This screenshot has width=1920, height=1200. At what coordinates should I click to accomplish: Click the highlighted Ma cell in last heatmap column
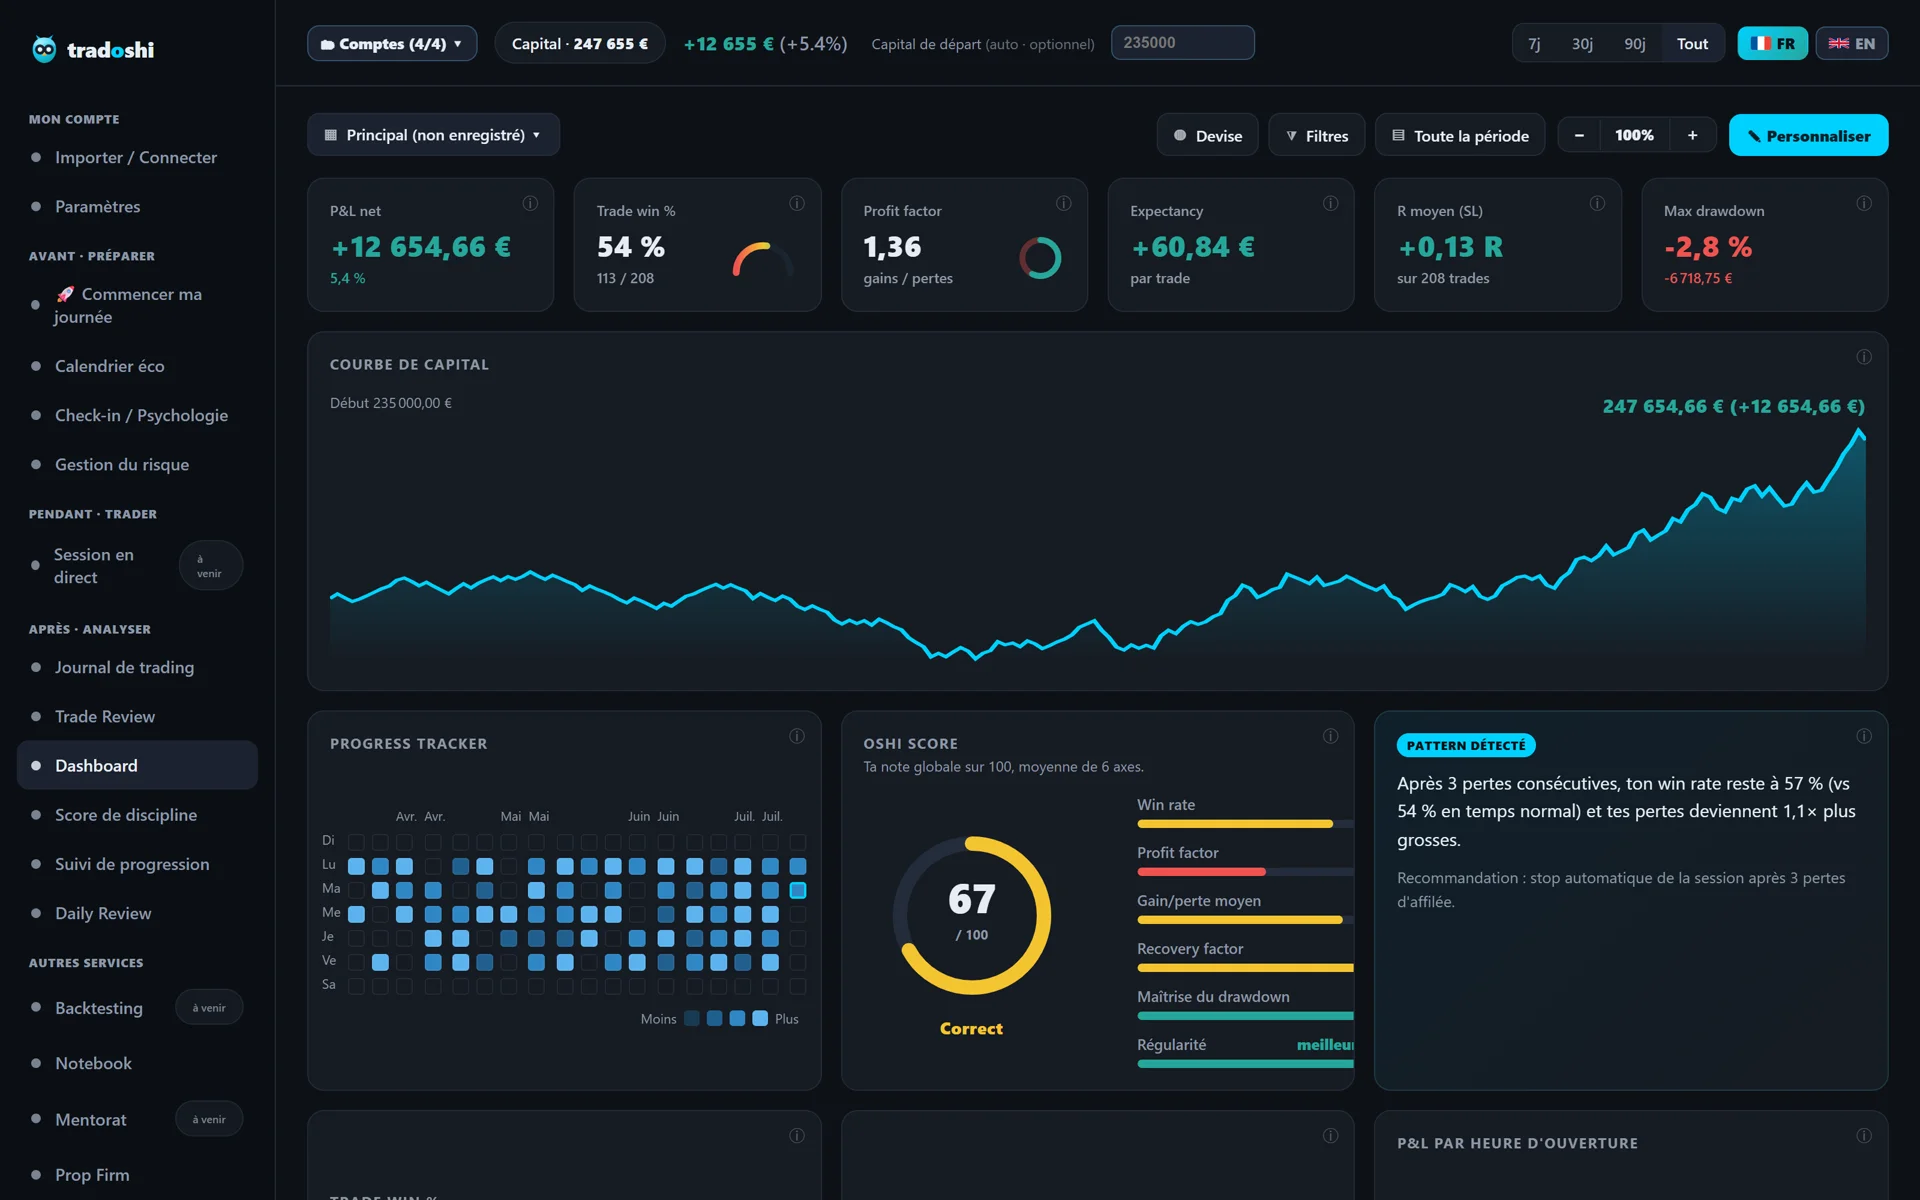(x=798, y=890)
